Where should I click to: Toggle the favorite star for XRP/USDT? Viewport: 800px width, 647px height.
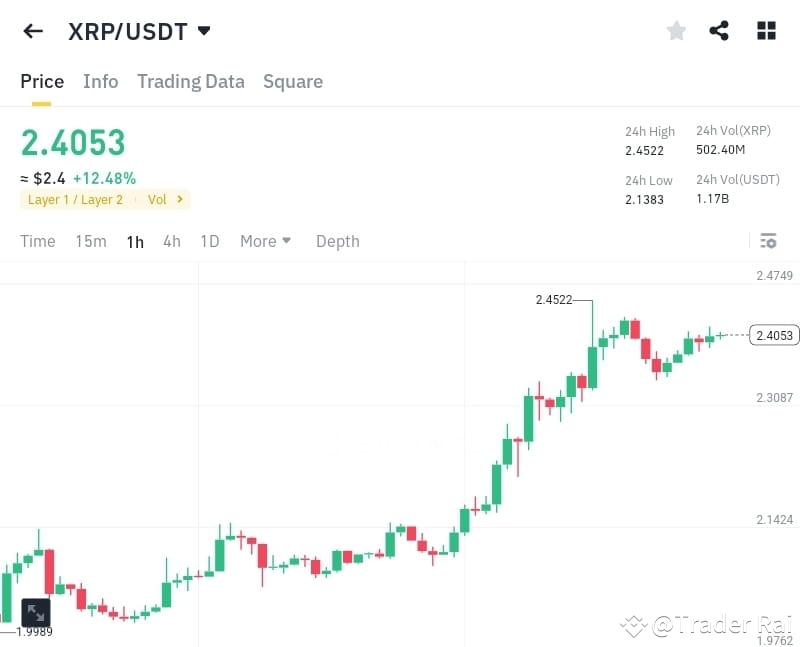pos(676,30)
